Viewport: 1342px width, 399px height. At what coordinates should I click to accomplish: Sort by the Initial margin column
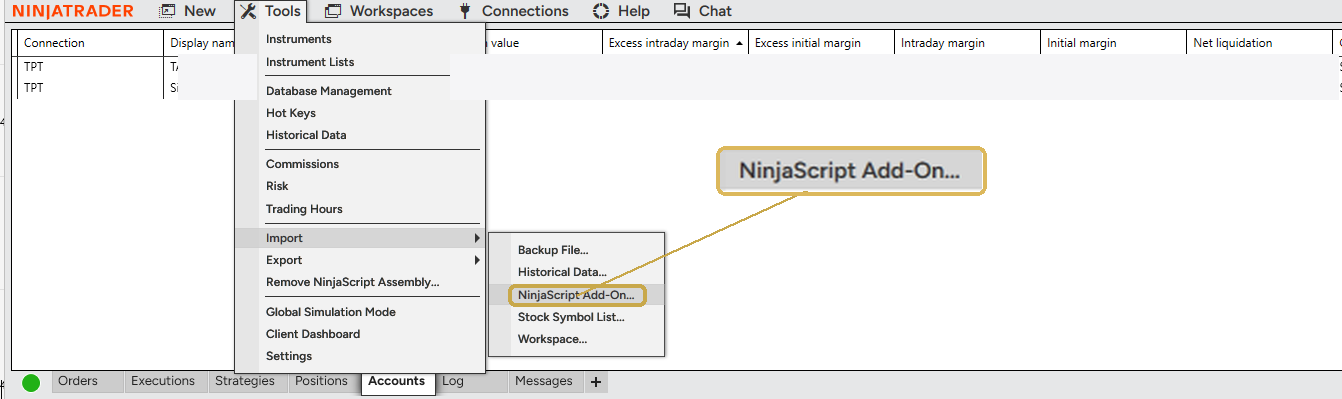point(1113,43)
